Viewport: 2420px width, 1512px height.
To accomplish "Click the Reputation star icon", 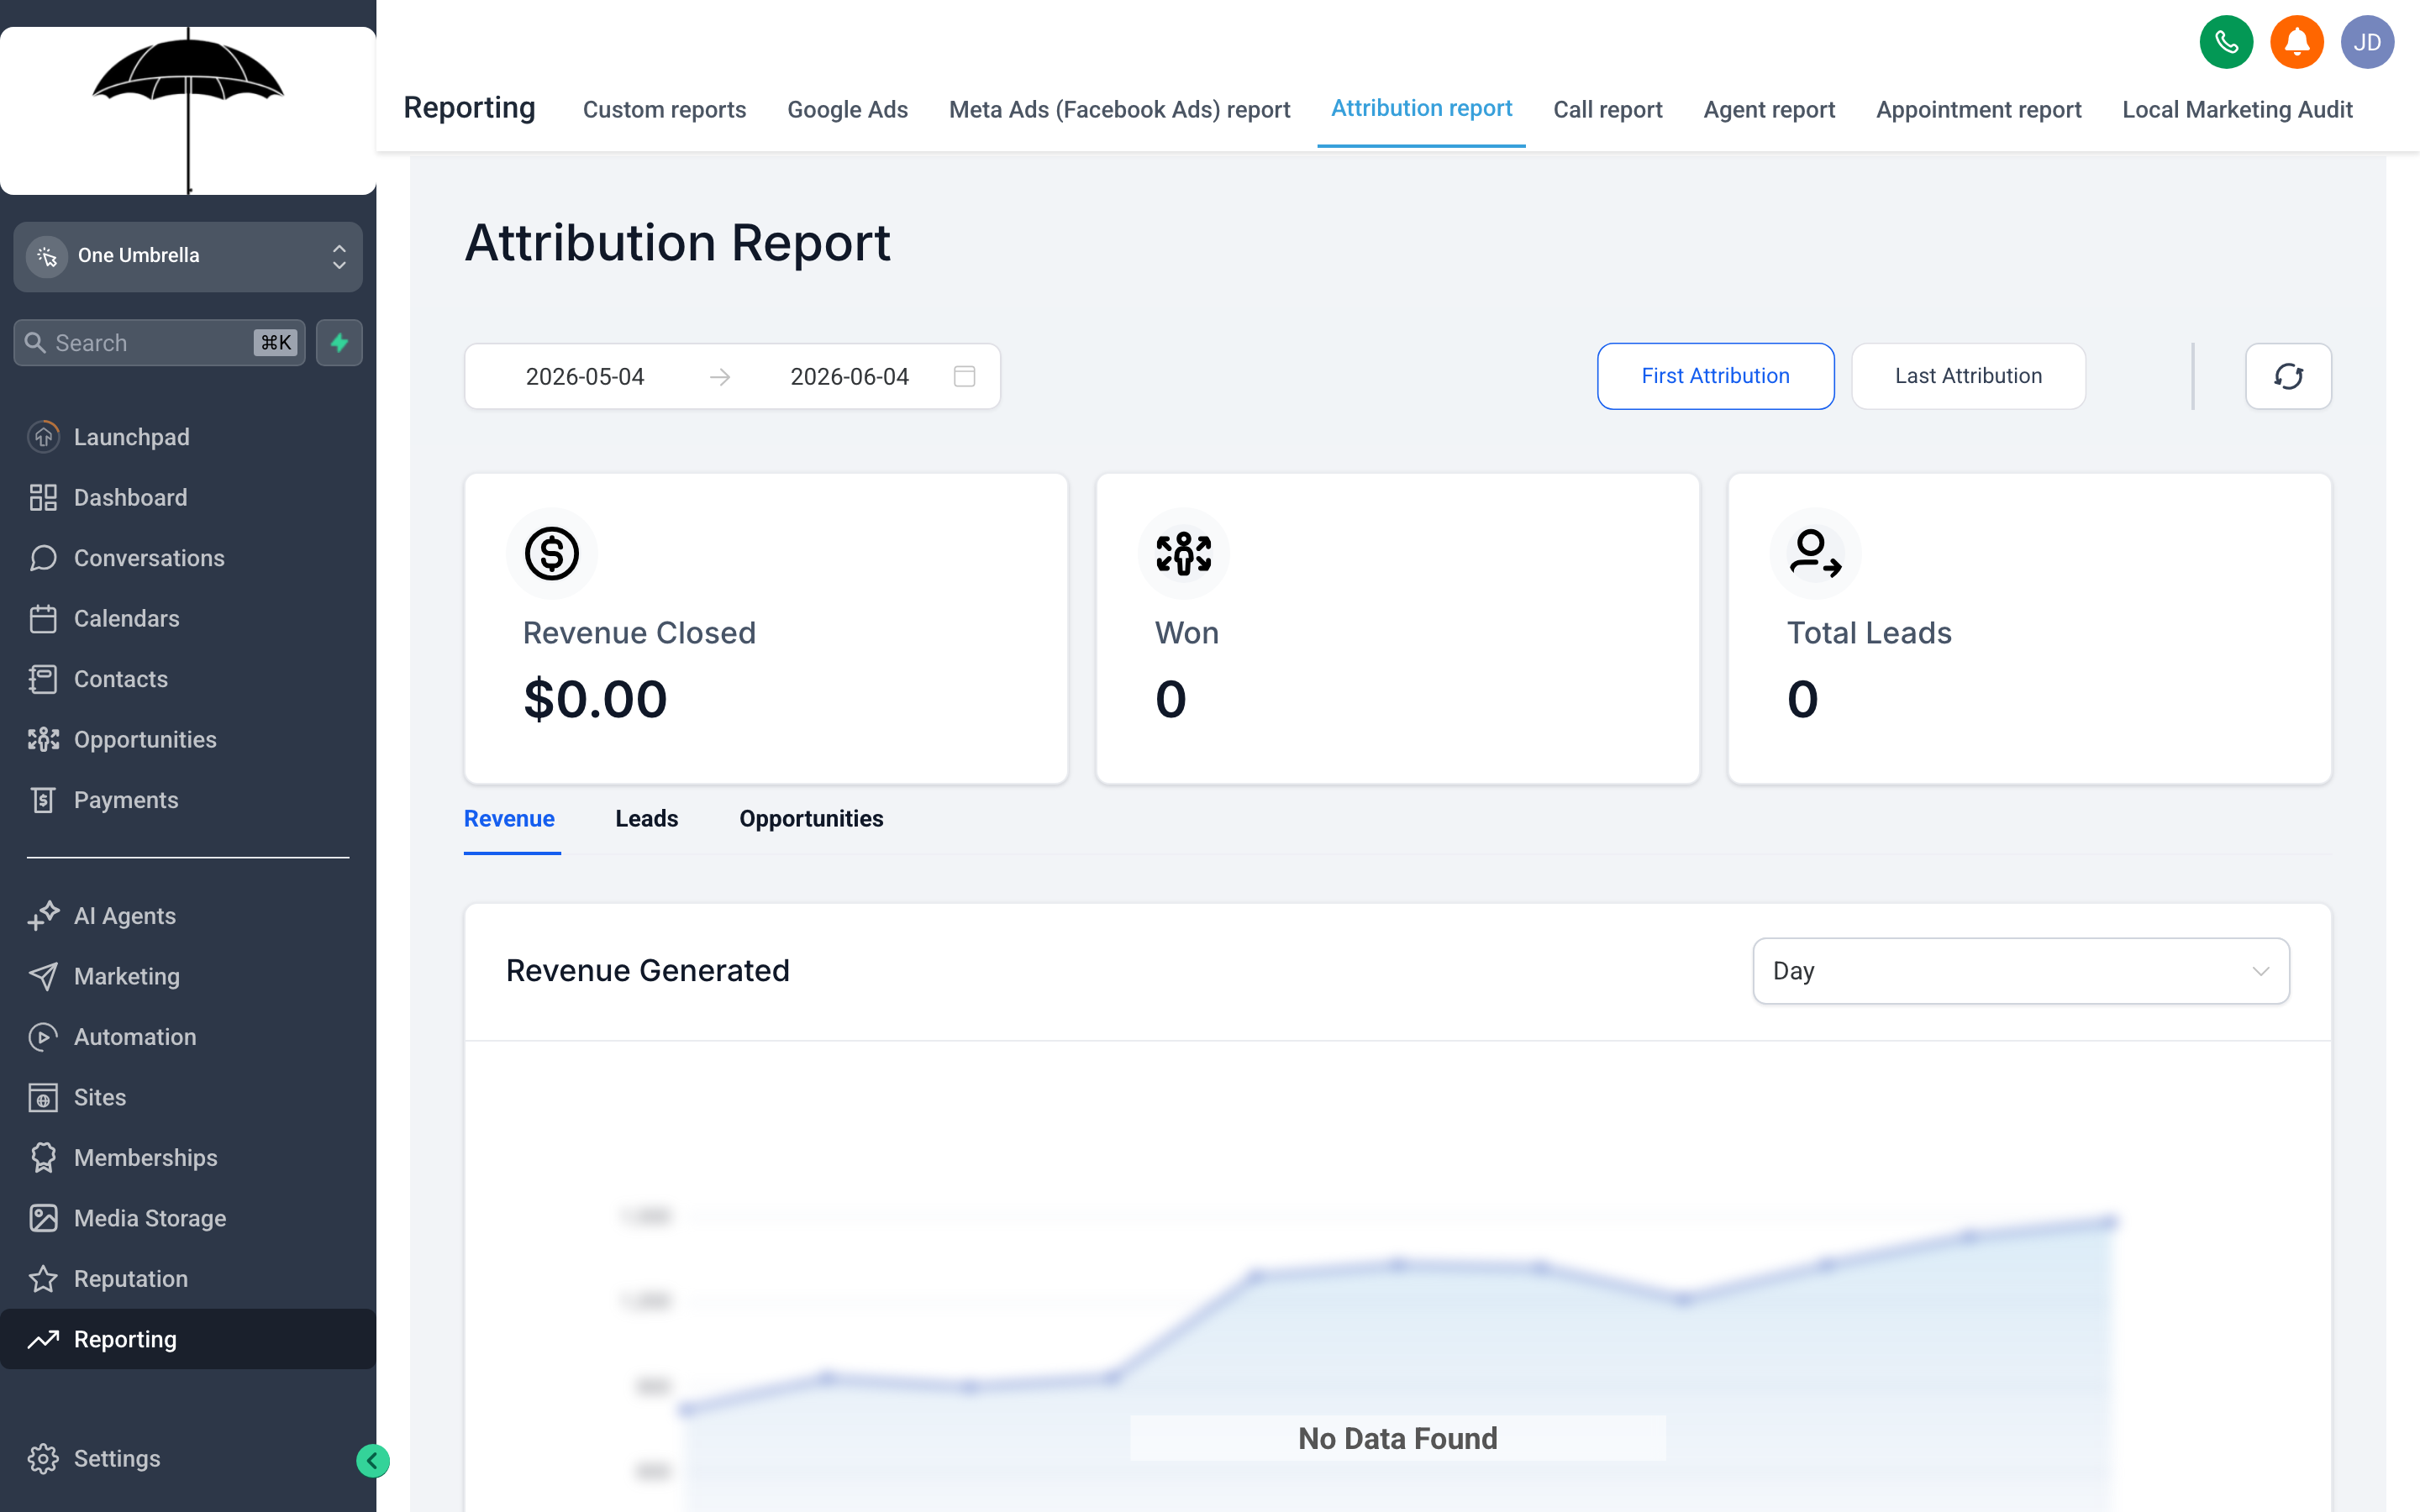I will pyautogui.click(x=43, y=1279).
